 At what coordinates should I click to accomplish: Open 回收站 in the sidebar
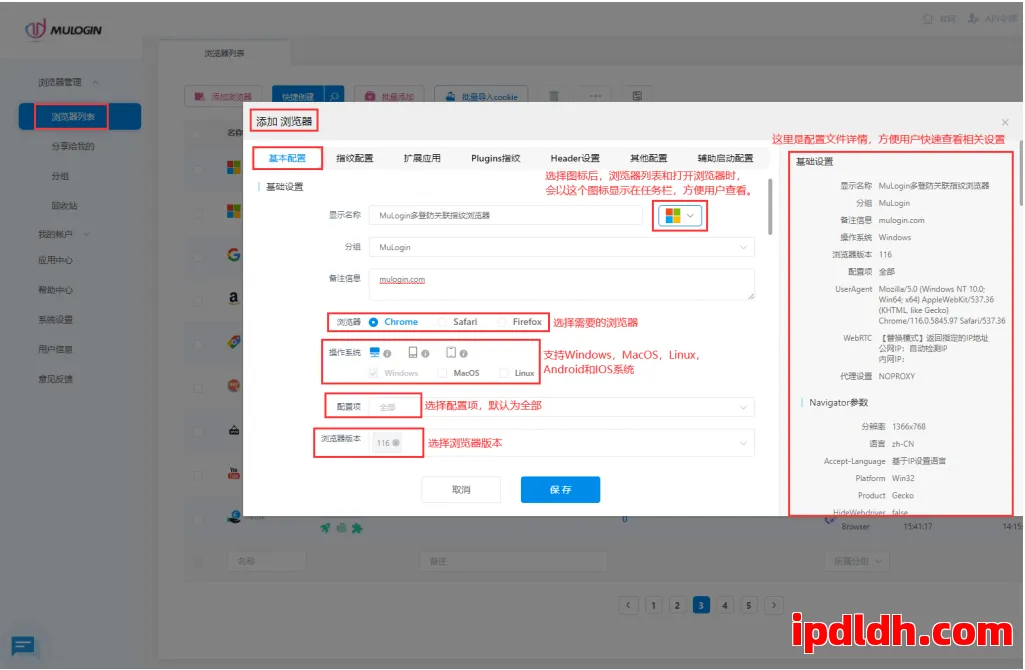[x=64, y=206]
